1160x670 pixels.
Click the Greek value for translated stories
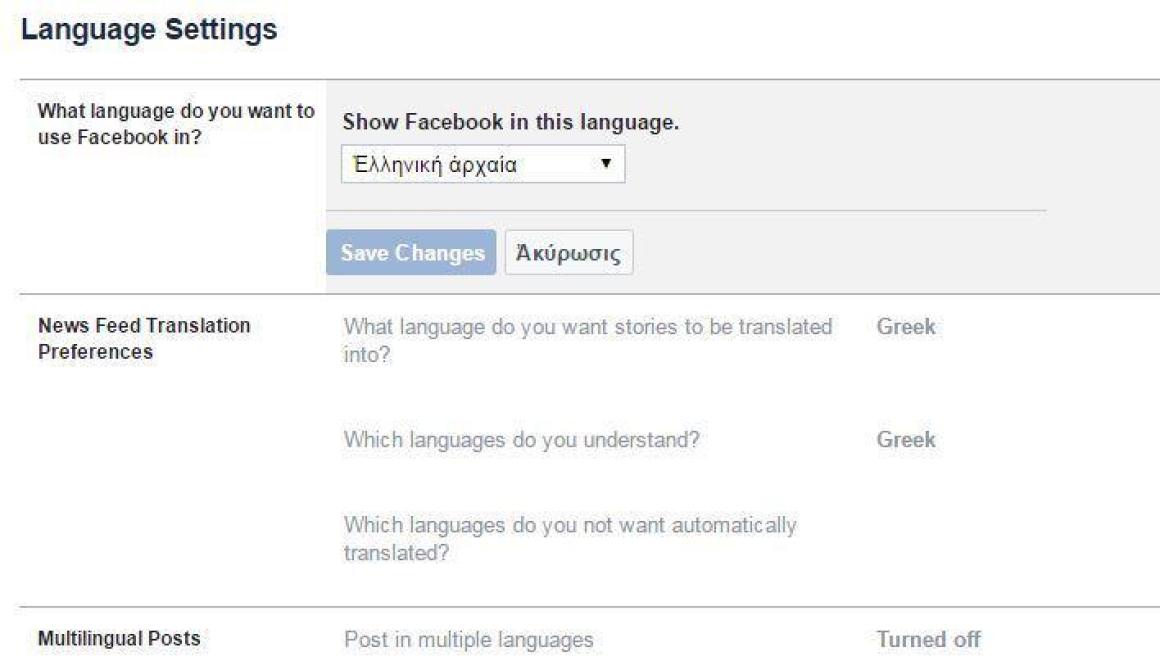(906, 327)
